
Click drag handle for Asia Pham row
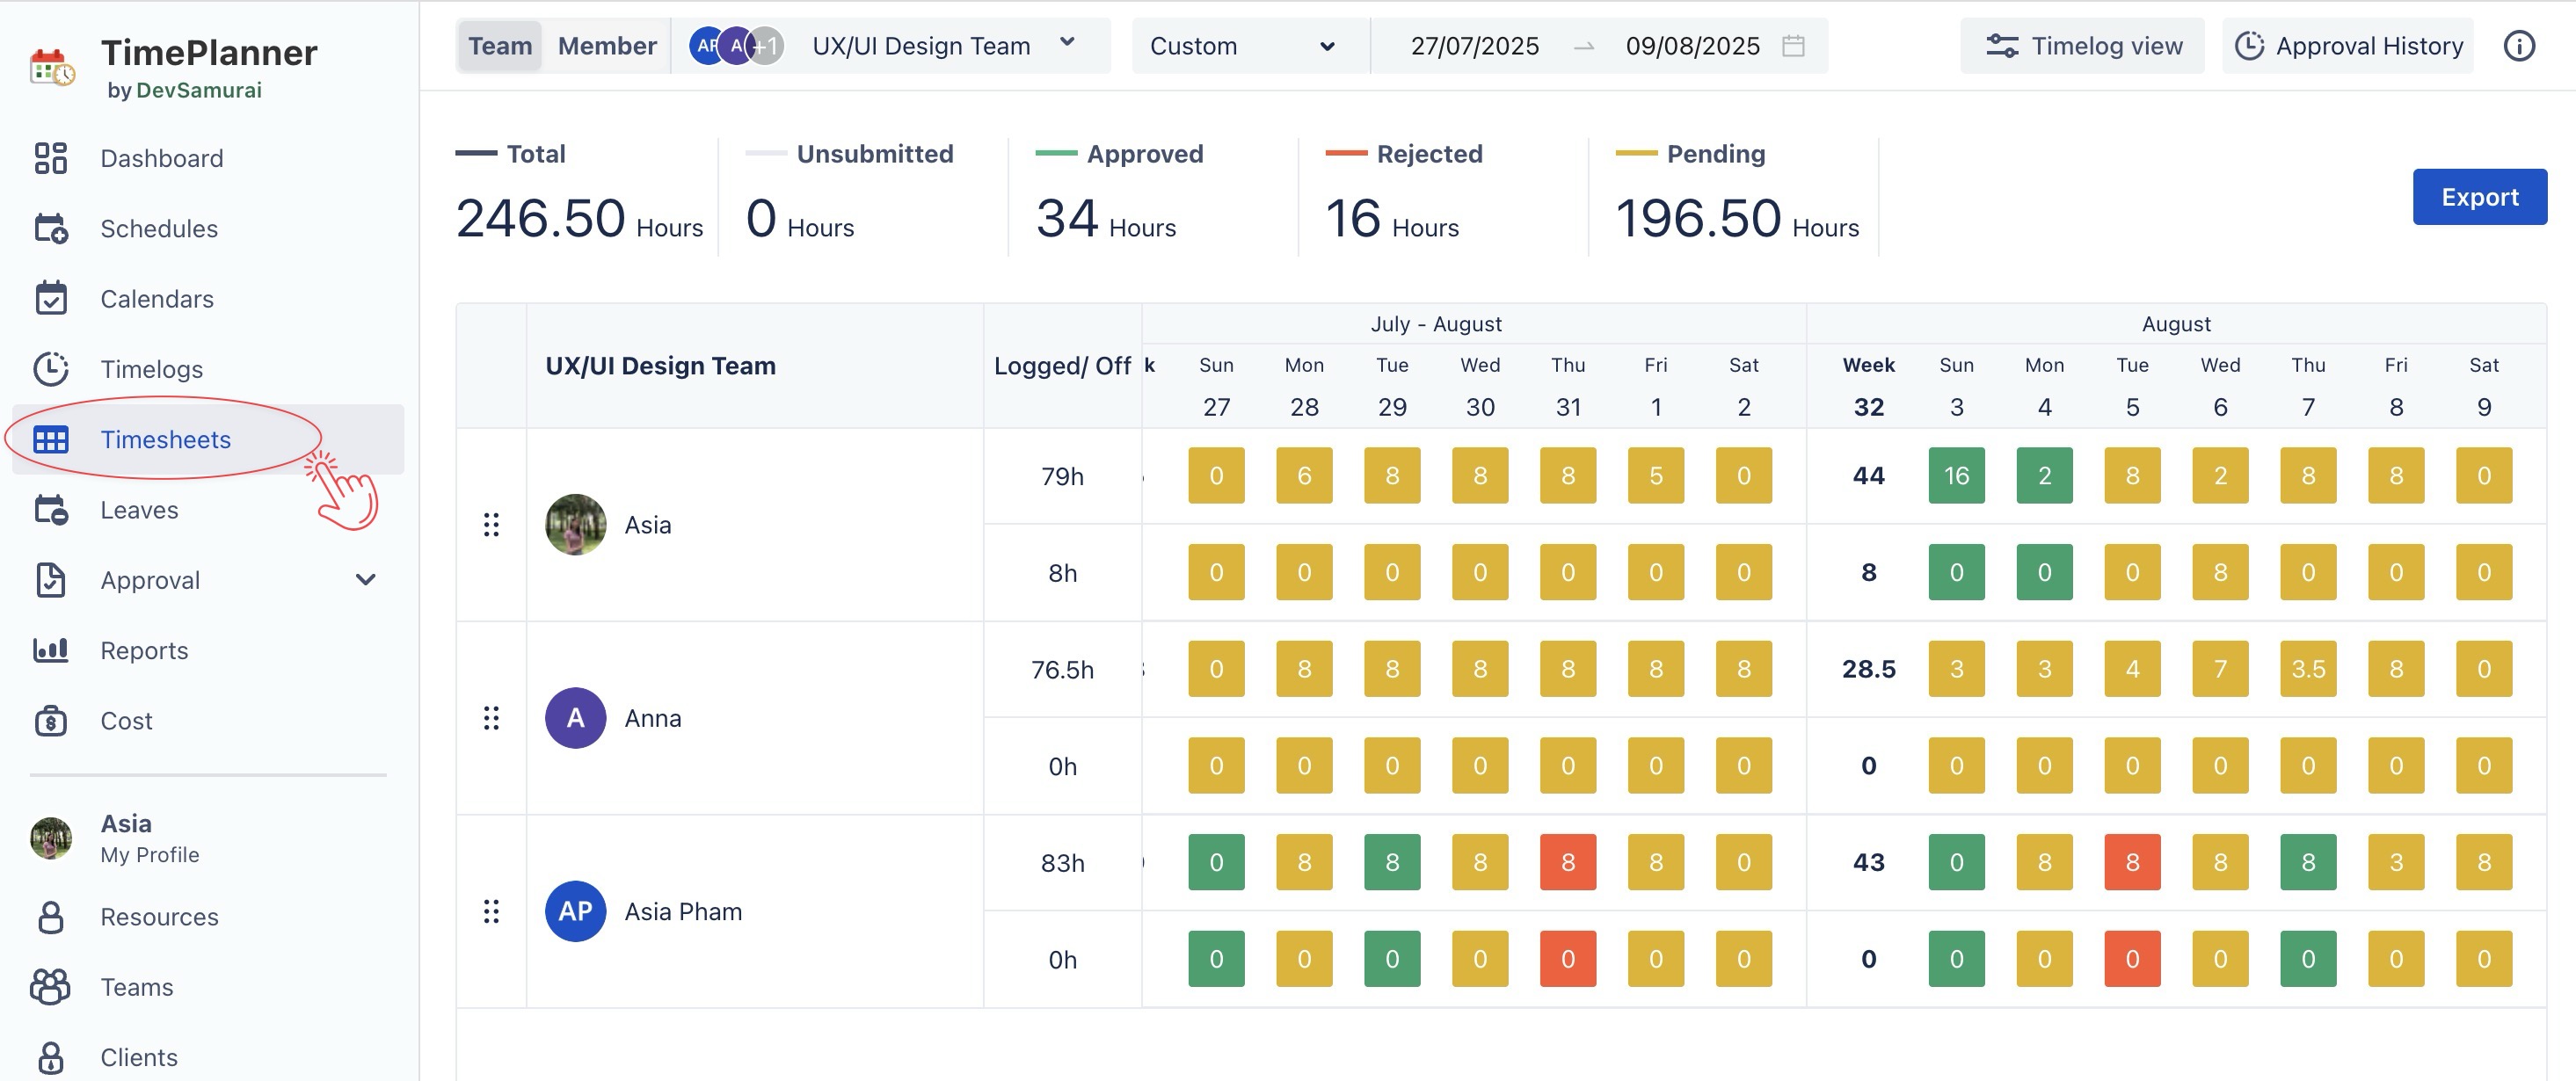pyautogui.click(x=491, y=911)
